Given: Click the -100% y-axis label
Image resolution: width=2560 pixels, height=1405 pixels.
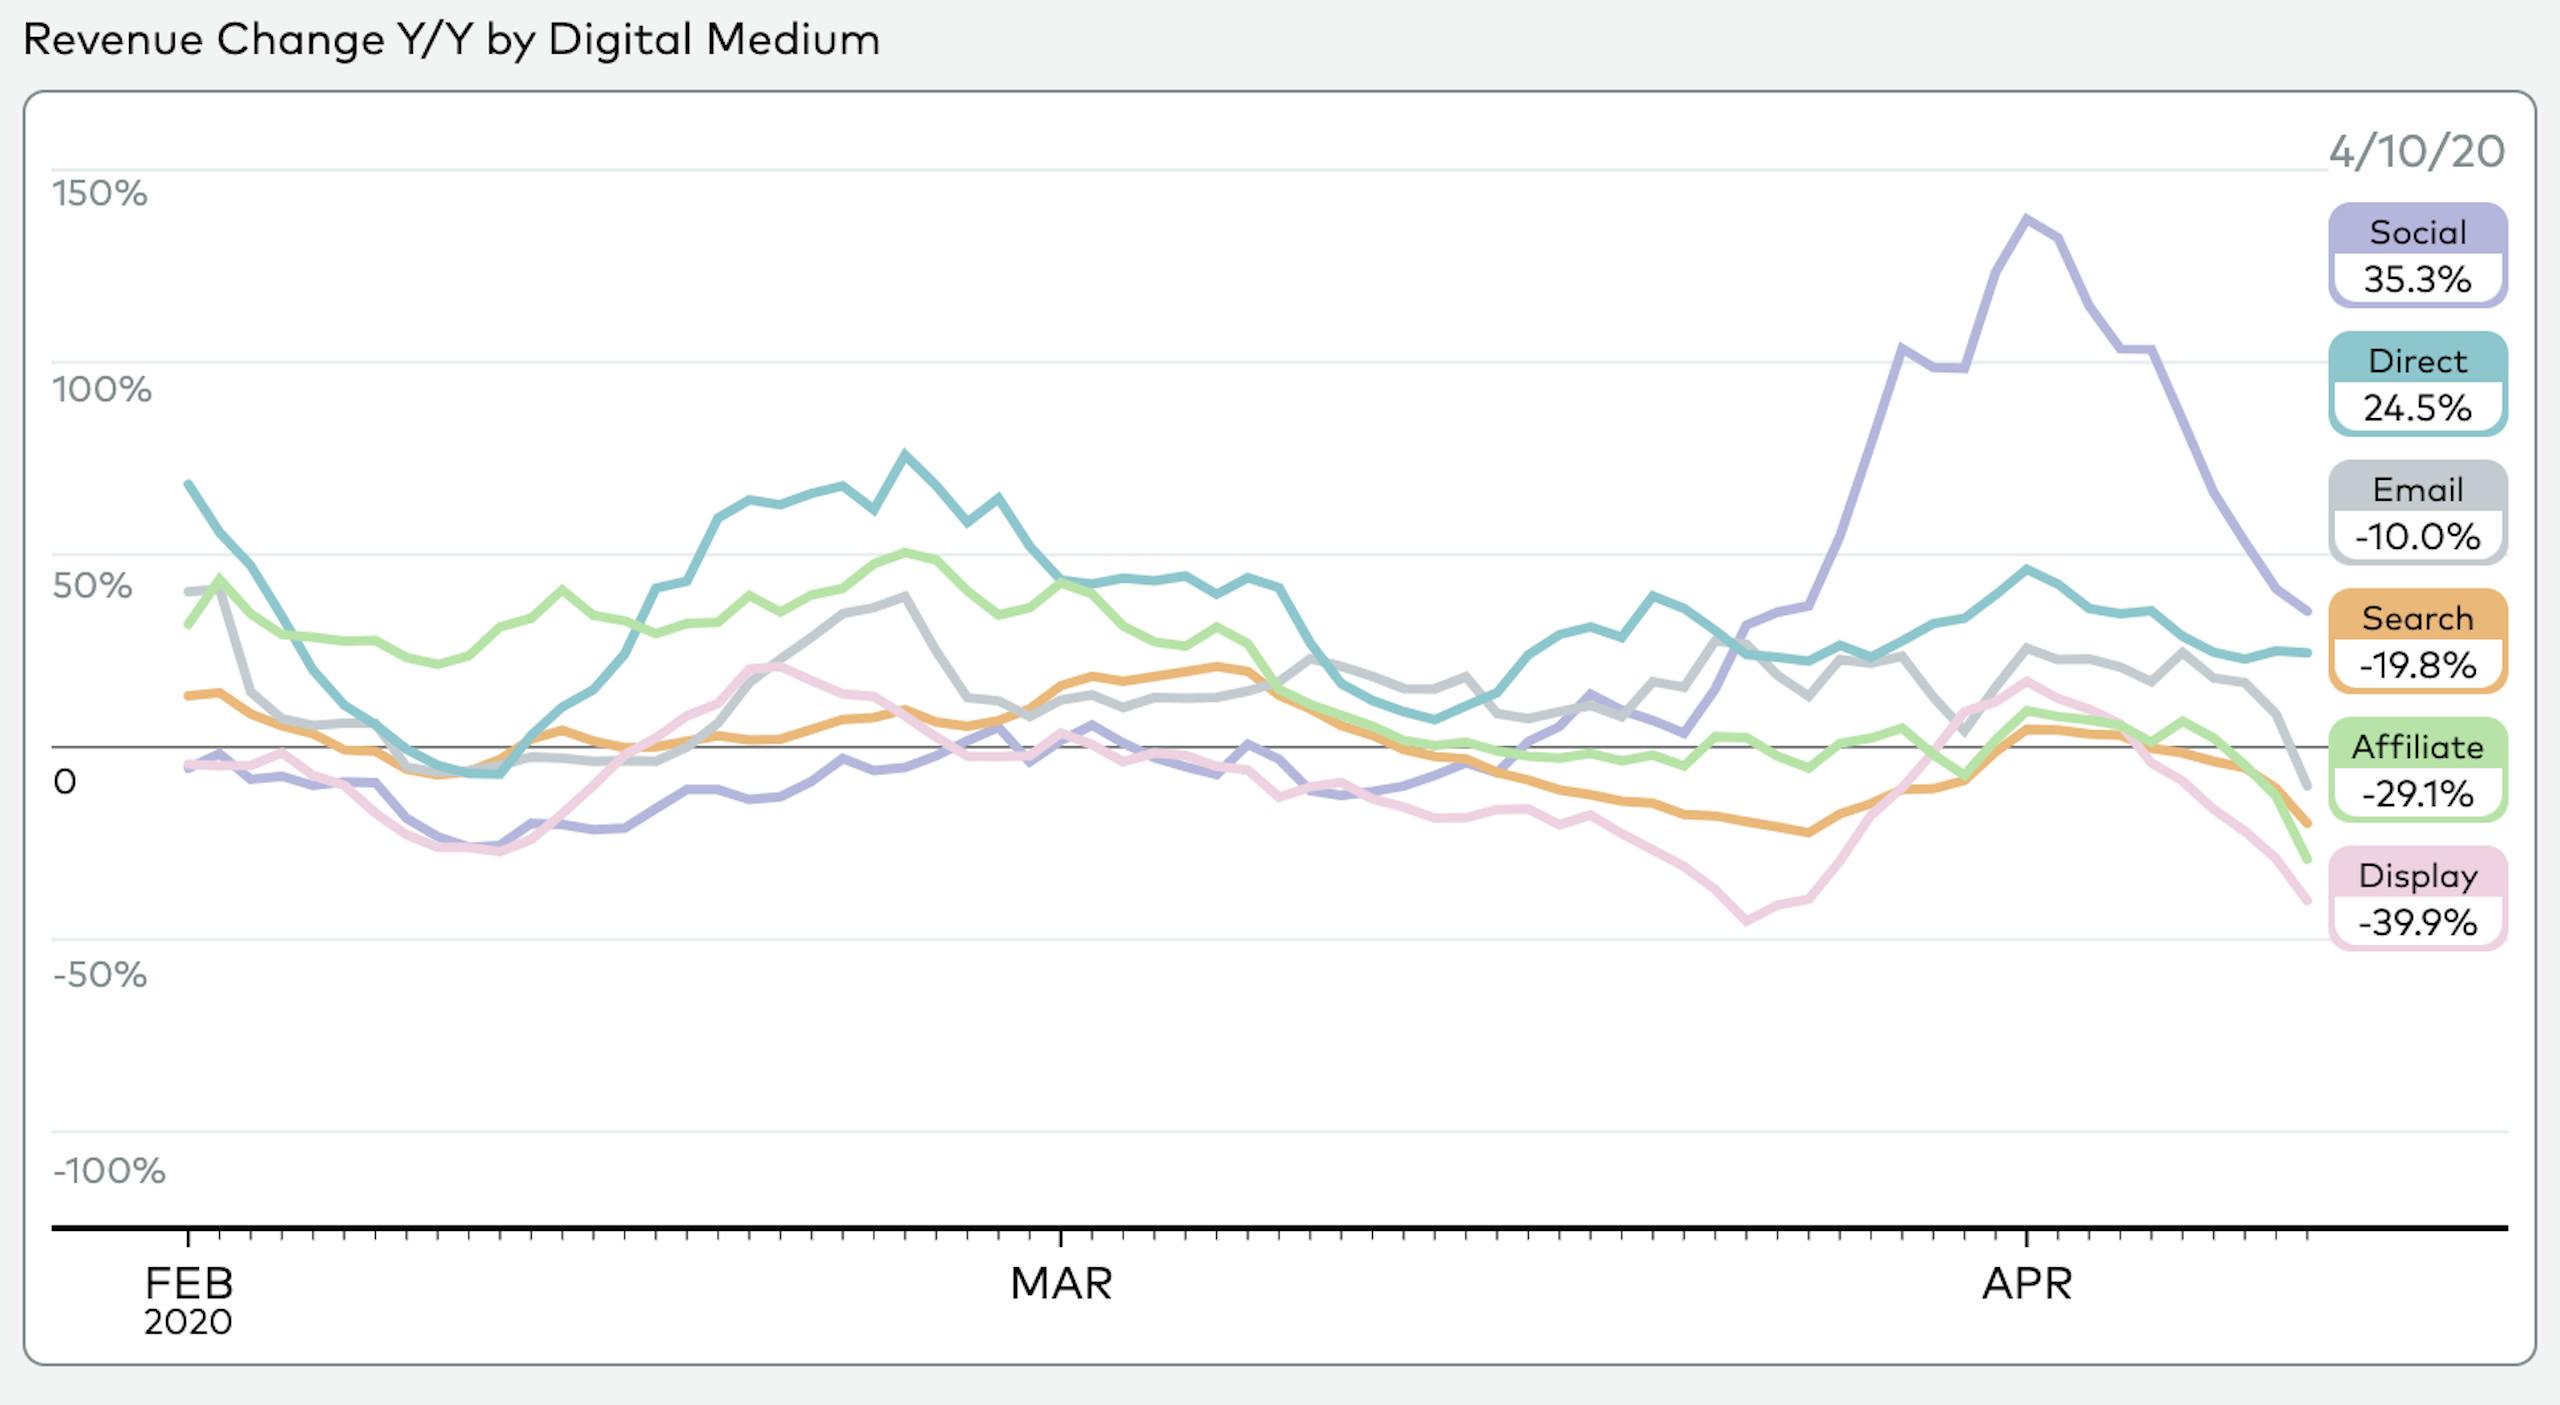Looking at the screenshot, I should [109, 1170].
